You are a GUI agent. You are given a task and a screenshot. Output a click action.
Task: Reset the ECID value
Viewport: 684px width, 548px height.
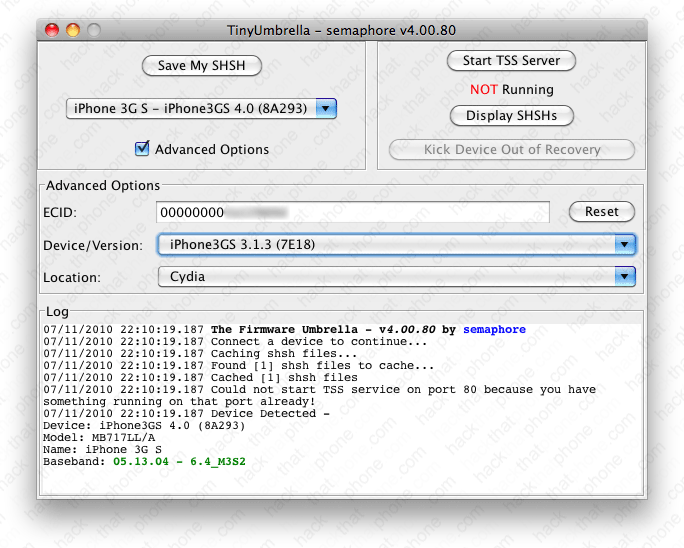tap(601, 212)
